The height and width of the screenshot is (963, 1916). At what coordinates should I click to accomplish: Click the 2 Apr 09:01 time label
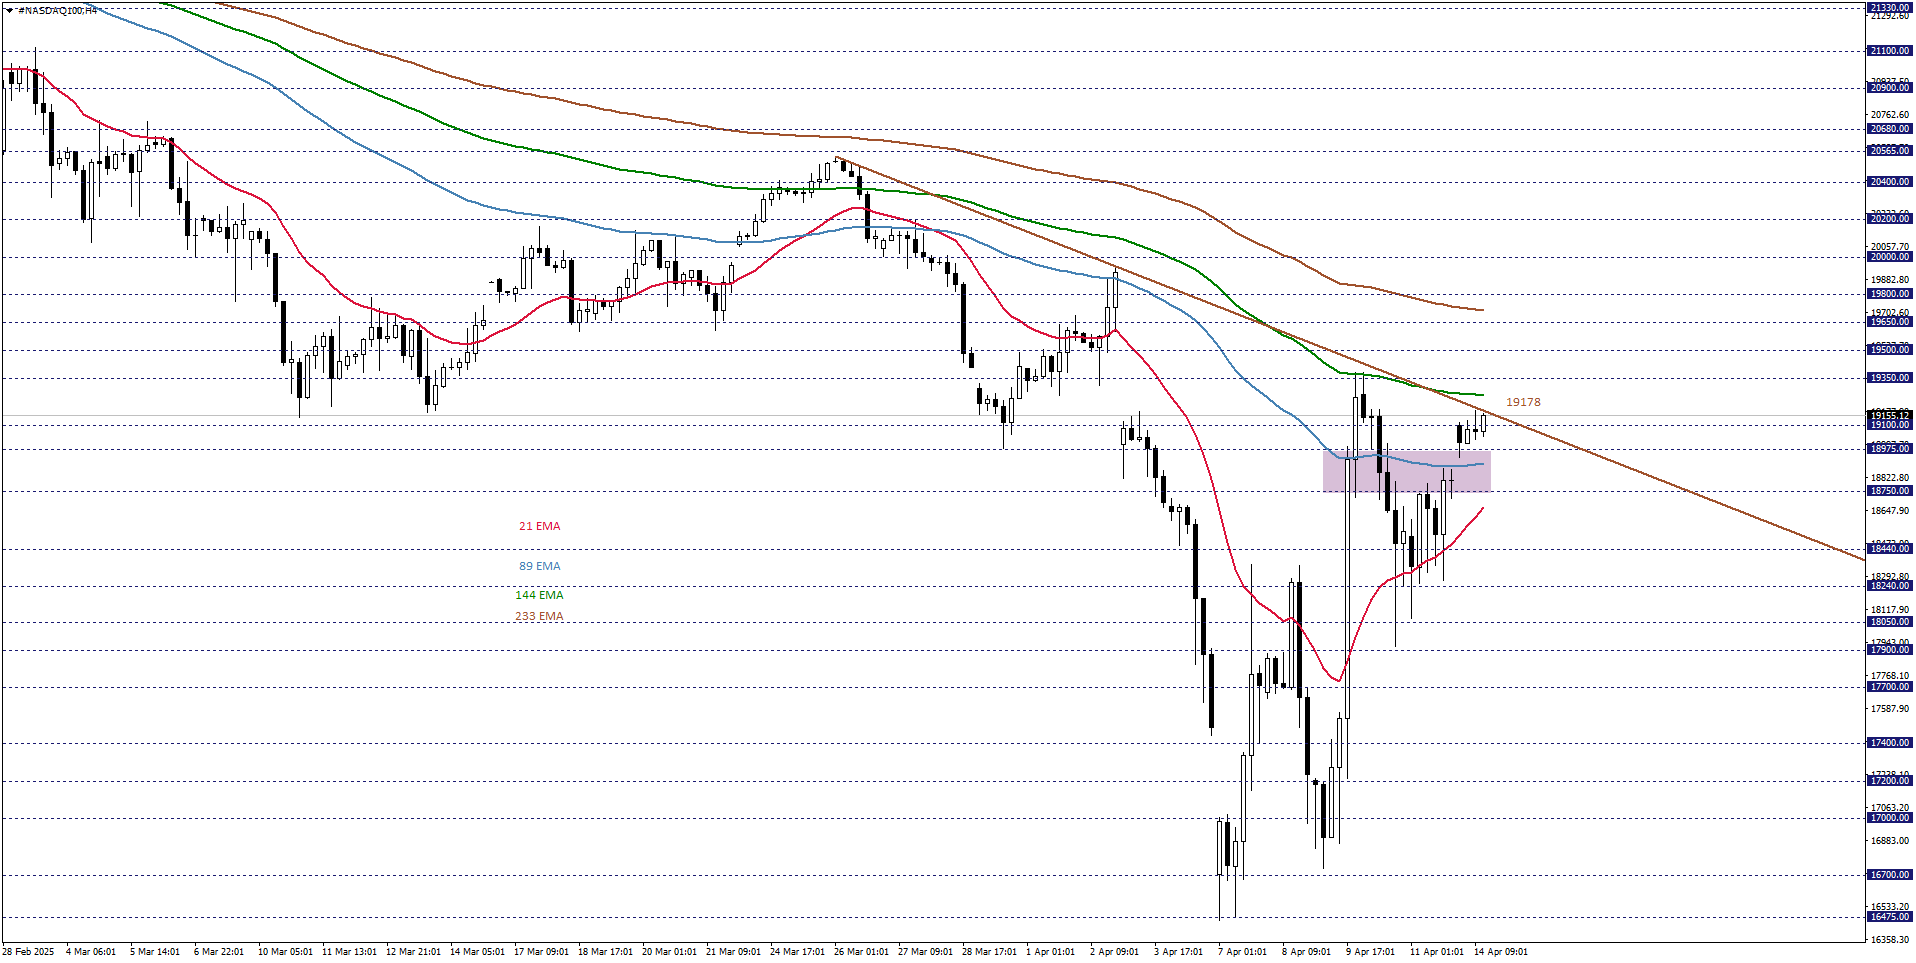(1114, 952)
